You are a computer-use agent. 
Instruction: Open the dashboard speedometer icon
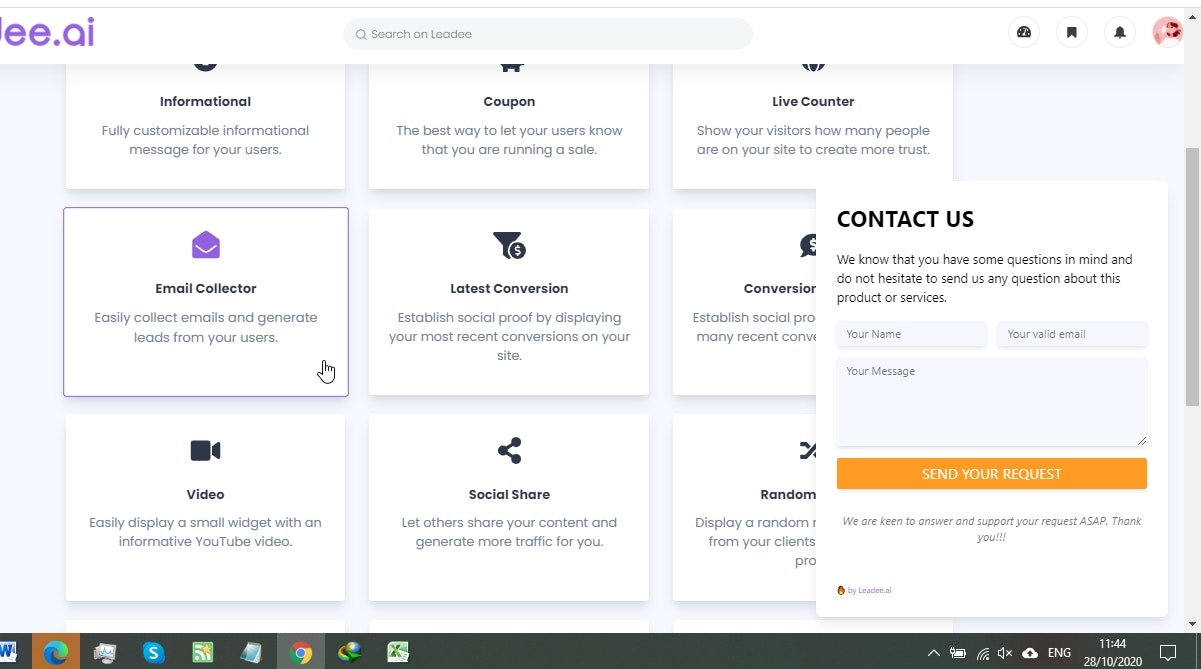(1023, 32)
